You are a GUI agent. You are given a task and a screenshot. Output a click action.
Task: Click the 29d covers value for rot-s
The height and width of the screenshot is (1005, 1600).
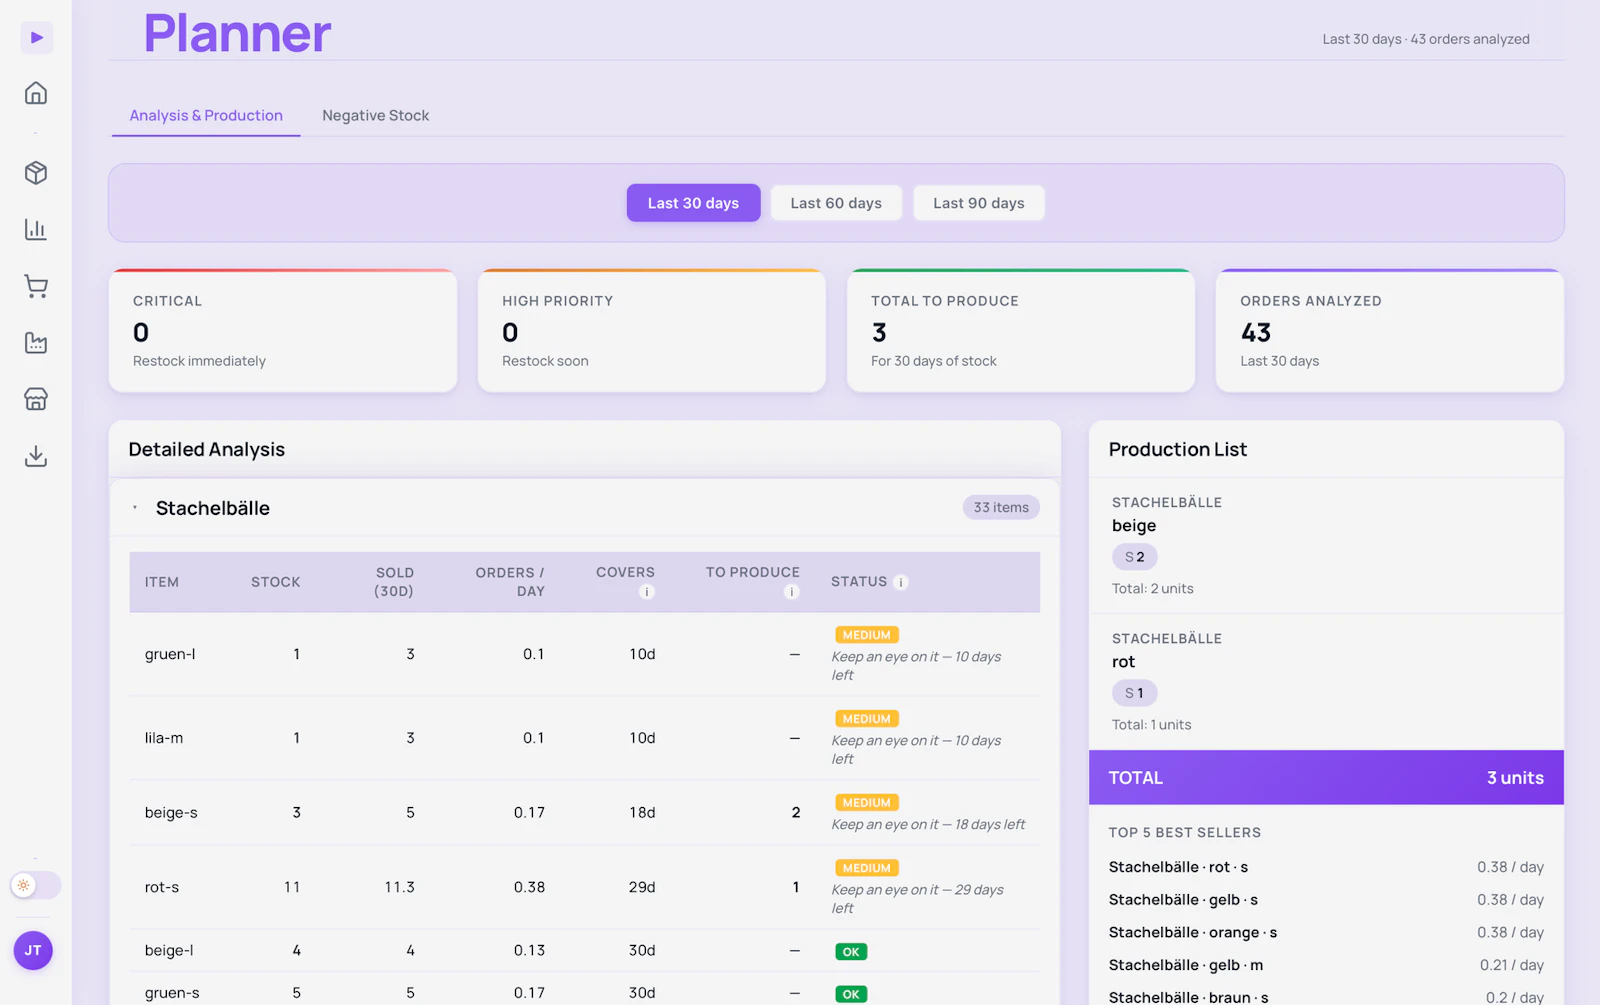tap(642, 887)
